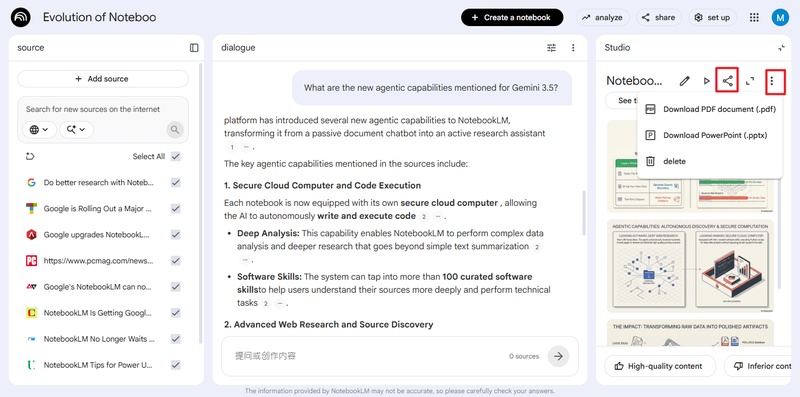Click the NotebookLM logo icon

[x=20, y=17]
